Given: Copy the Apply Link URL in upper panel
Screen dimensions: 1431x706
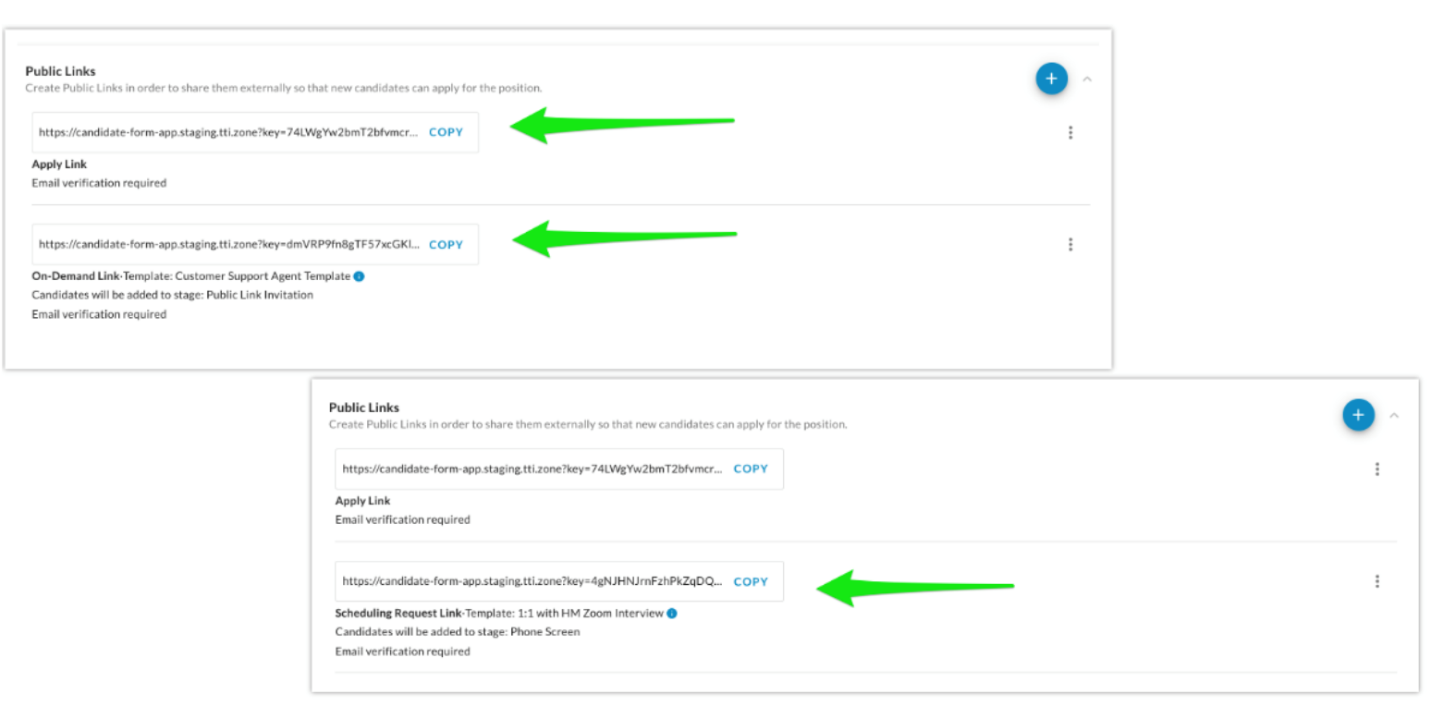Looking at the screenshot, I should point(446,132).
